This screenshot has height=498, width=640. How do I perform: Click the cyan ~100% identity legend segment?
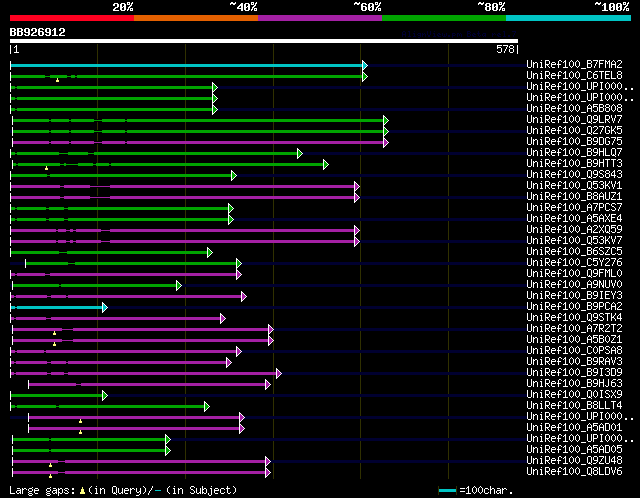pos(569,18)
